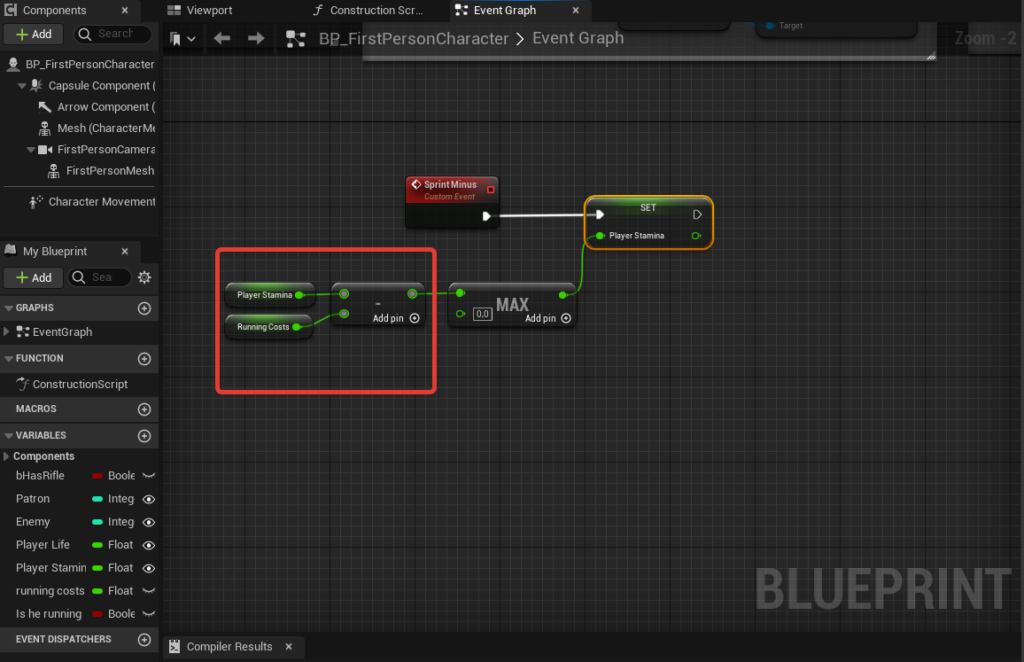Toggle visibility eye for Patron variable
1024x662 pixels.
(149, 499)
